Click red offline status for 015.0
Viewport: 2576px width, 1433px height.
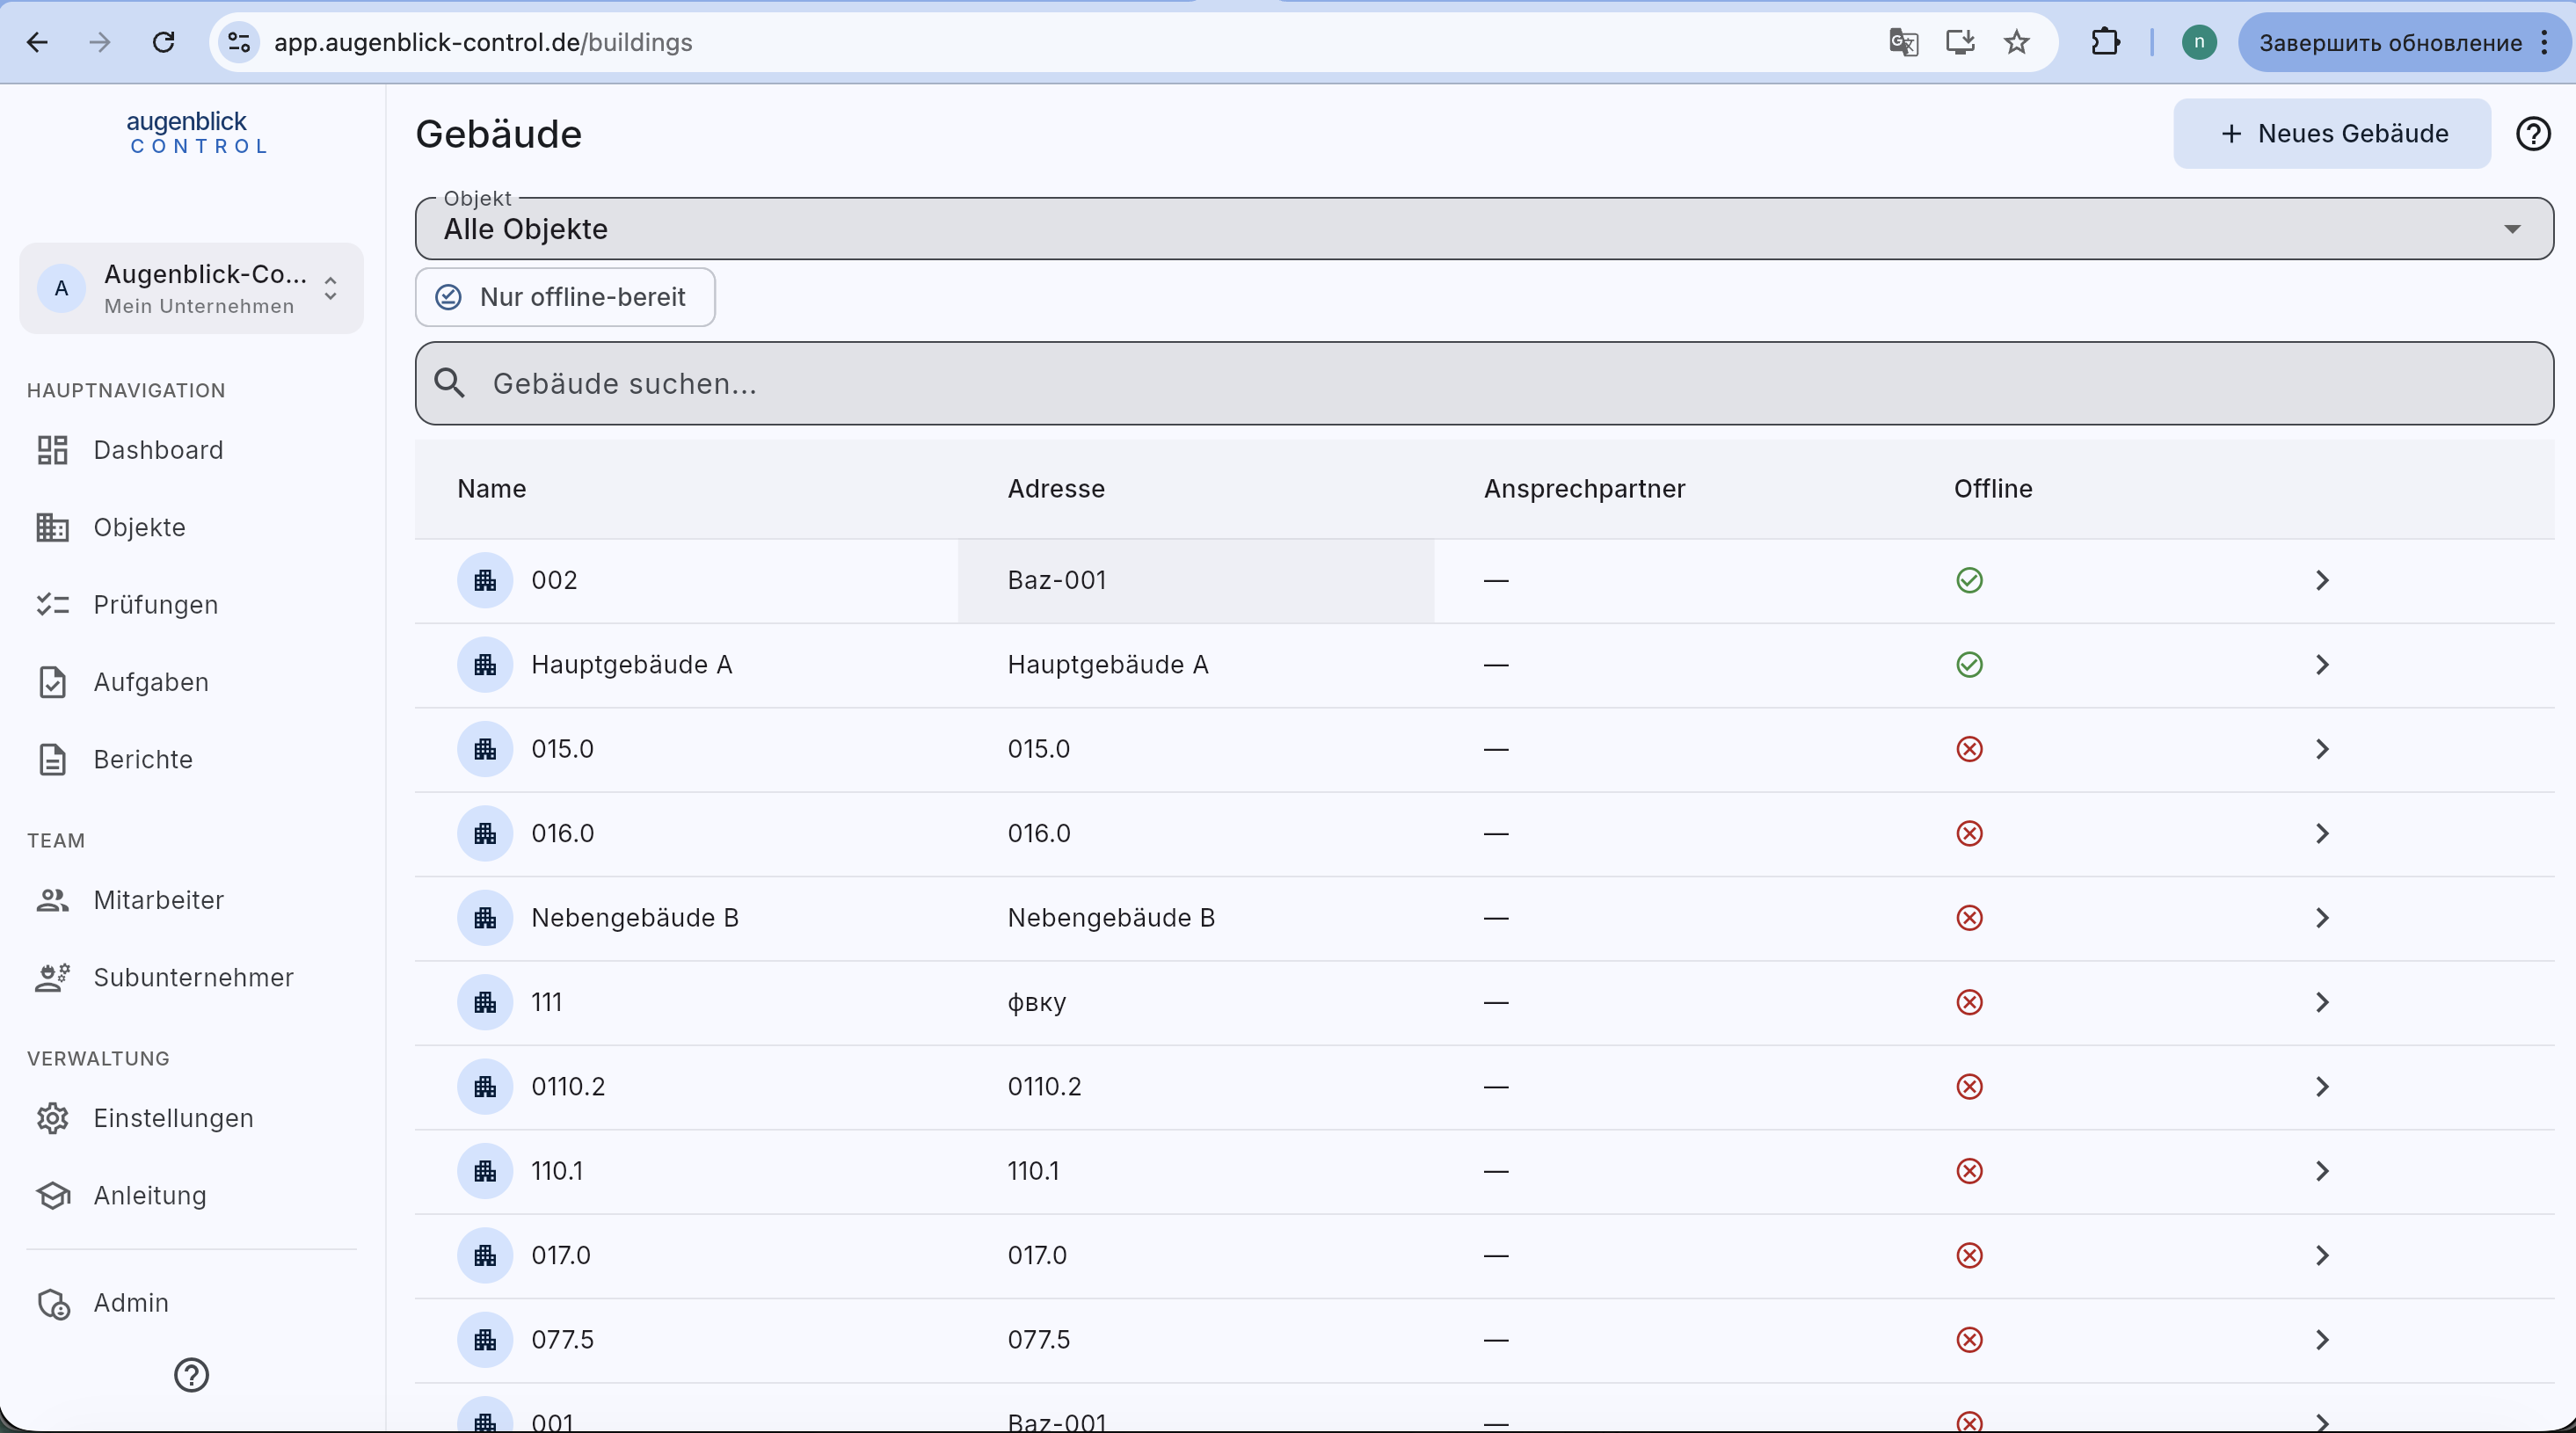(1969, 749)
